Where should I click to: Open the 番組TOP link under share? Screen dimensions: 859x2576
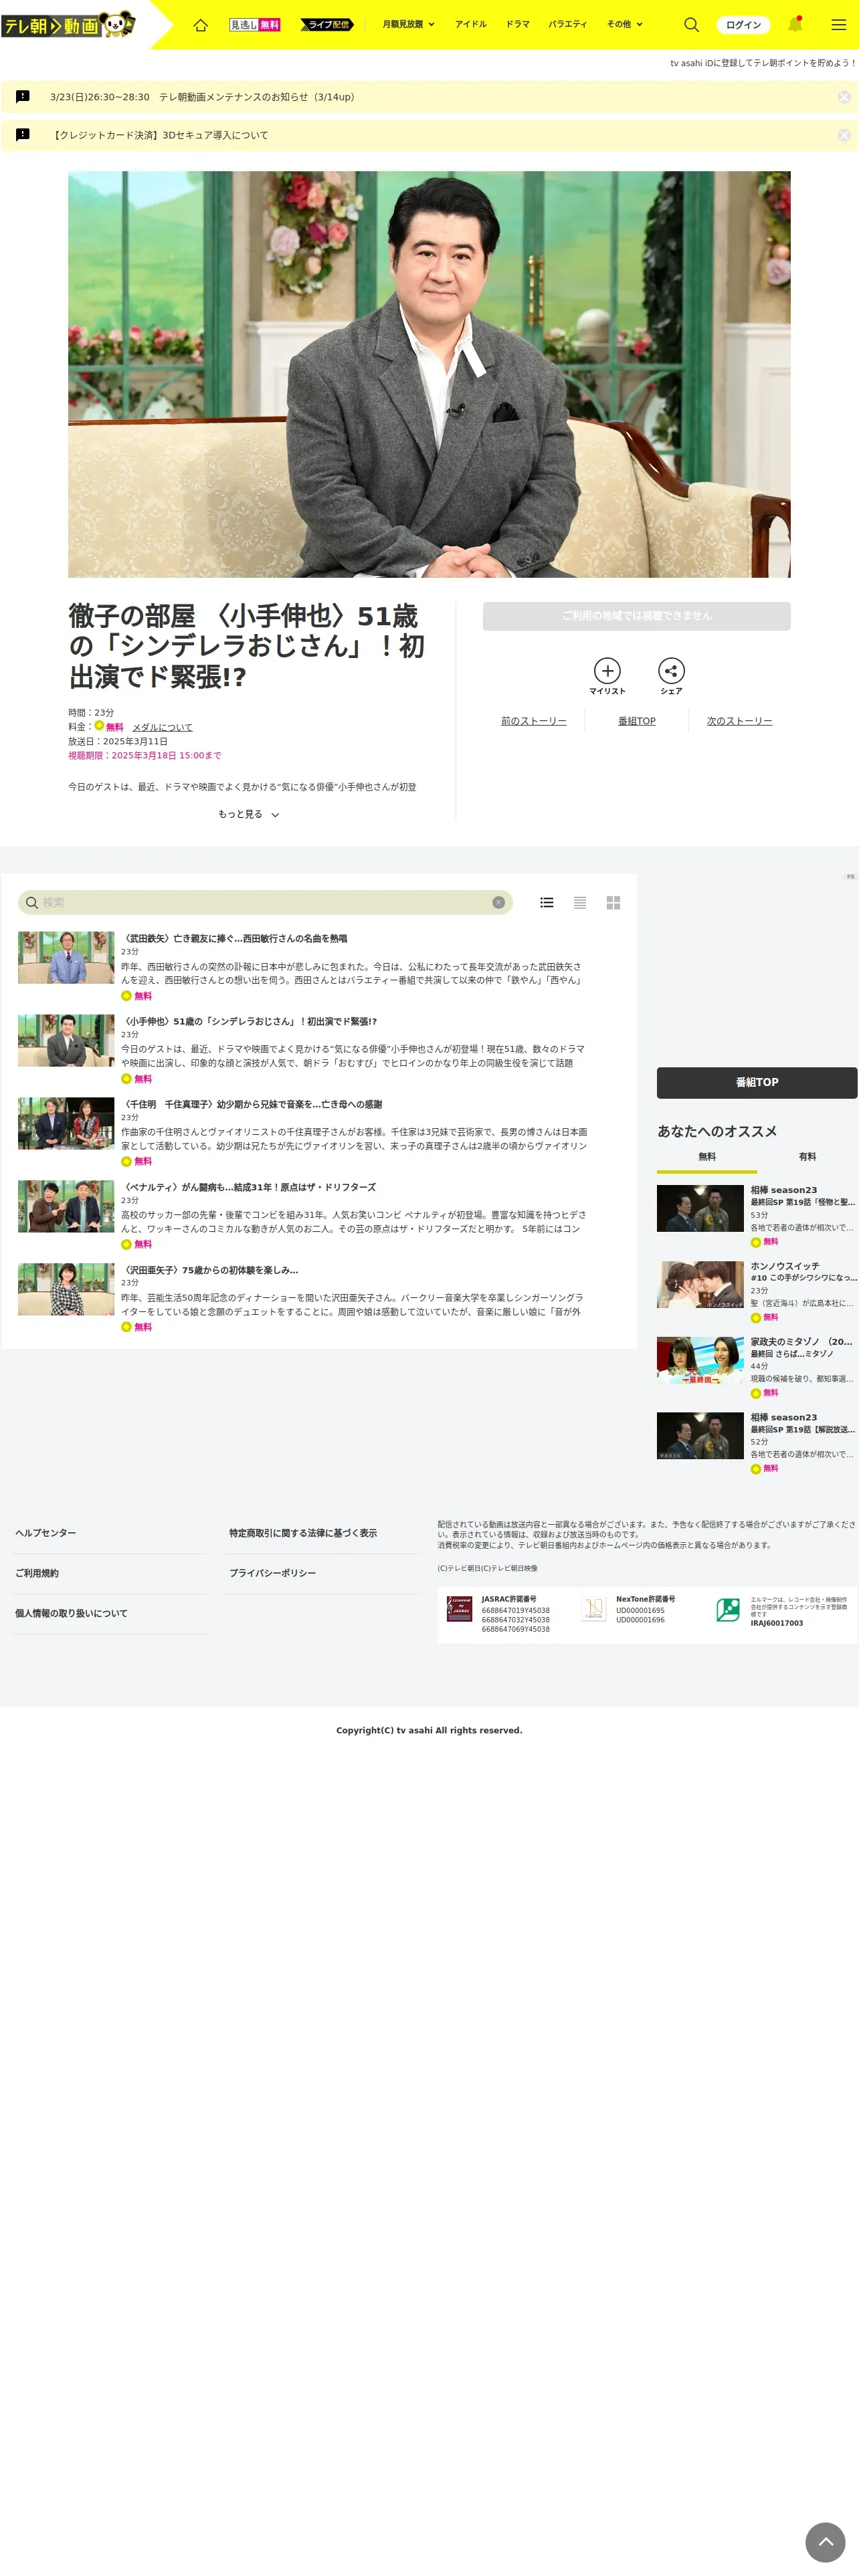[x=637, y=721]
